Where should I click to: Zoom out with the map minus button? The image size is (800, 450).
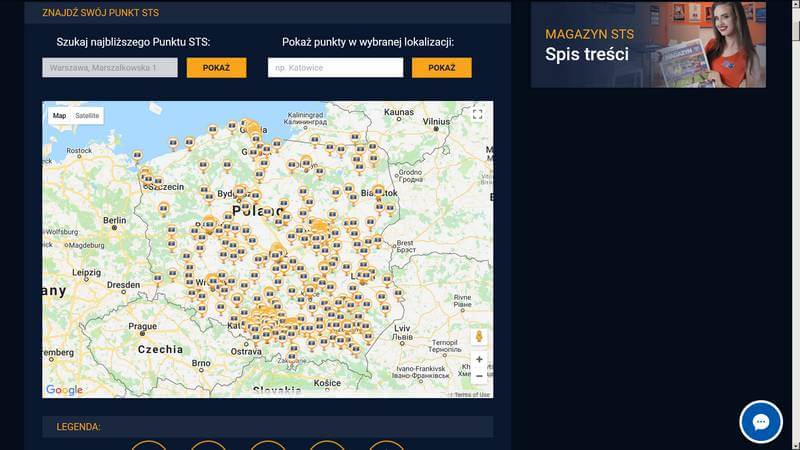tap(479, 376)
